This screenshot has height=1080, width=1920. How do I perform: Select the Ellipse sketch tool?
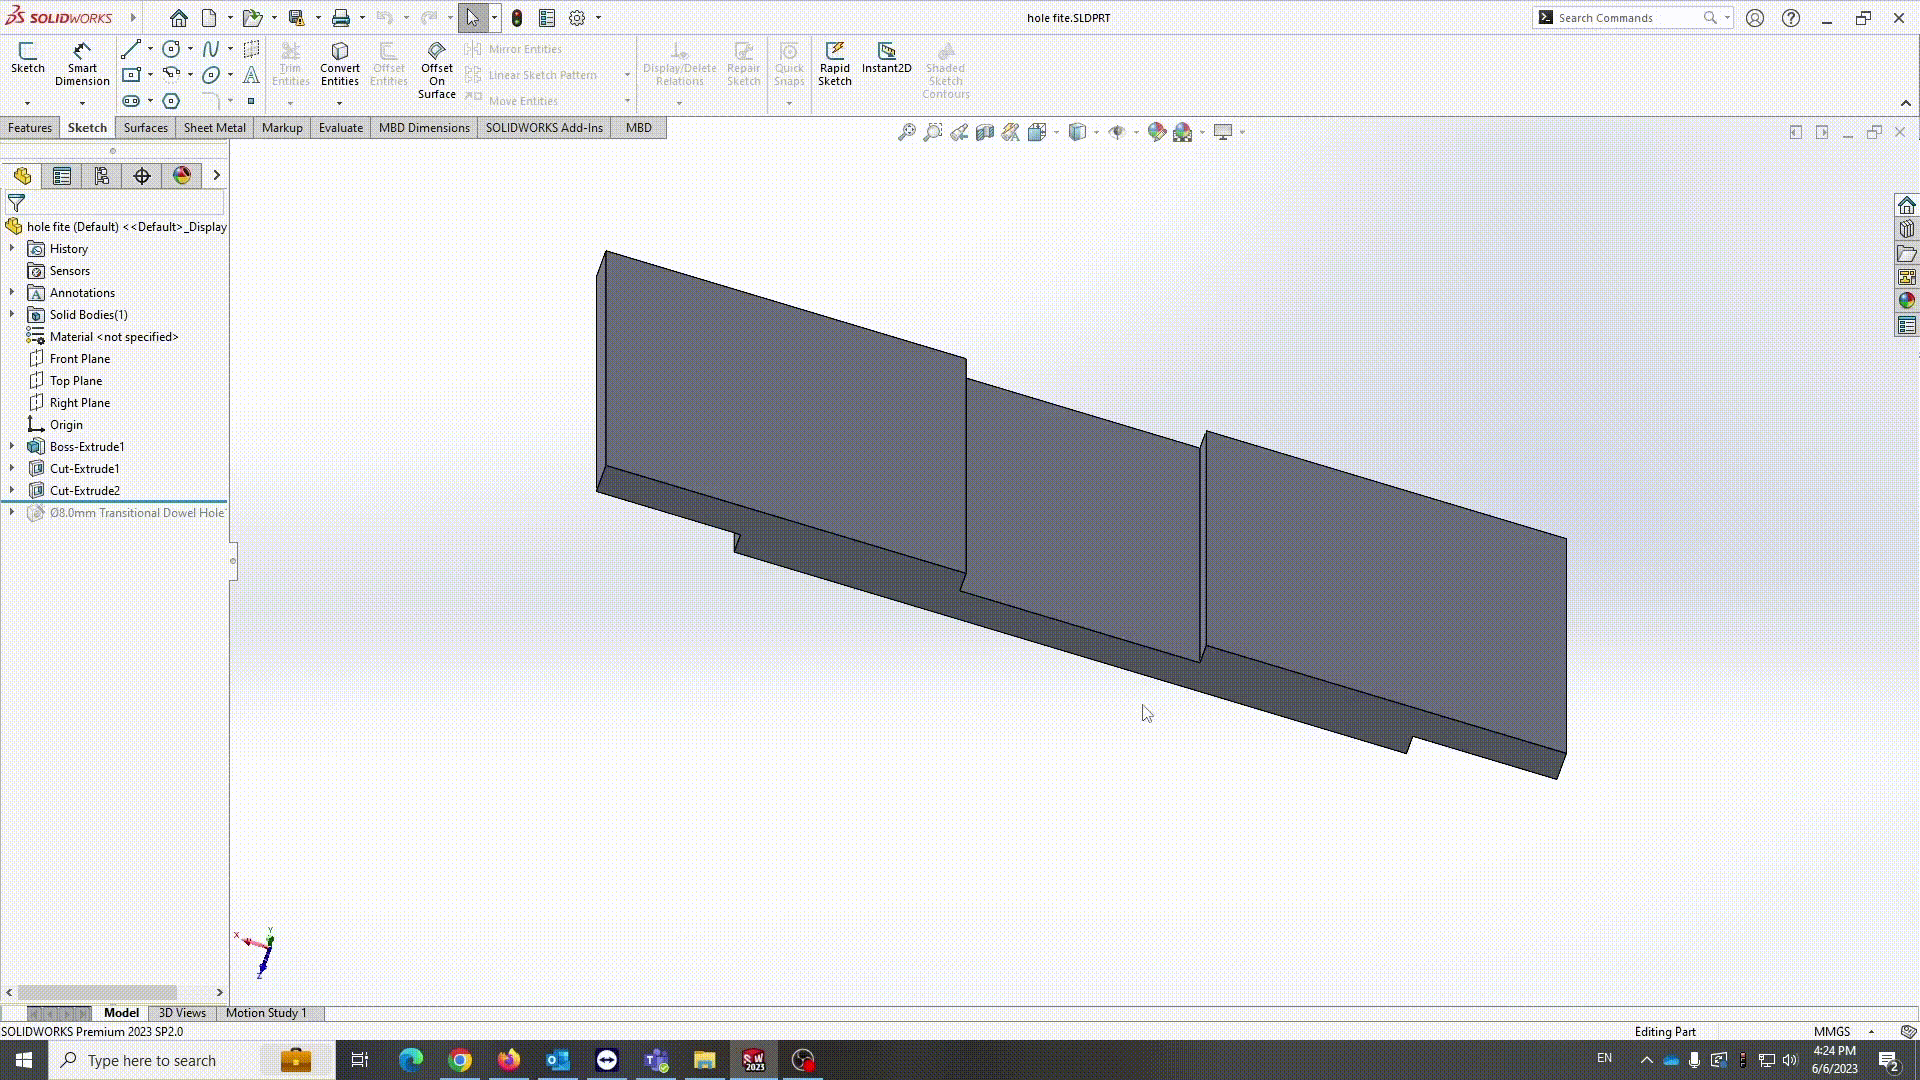pyautogui.click(x=211, y=75)
